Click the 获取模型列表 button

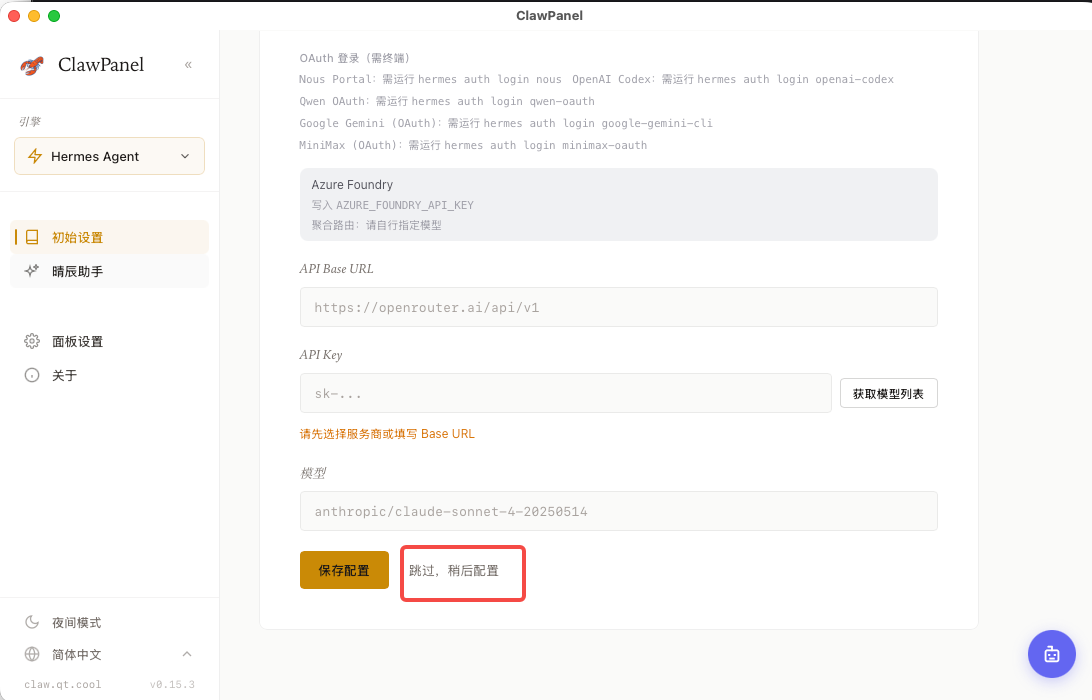click(889, 394)
